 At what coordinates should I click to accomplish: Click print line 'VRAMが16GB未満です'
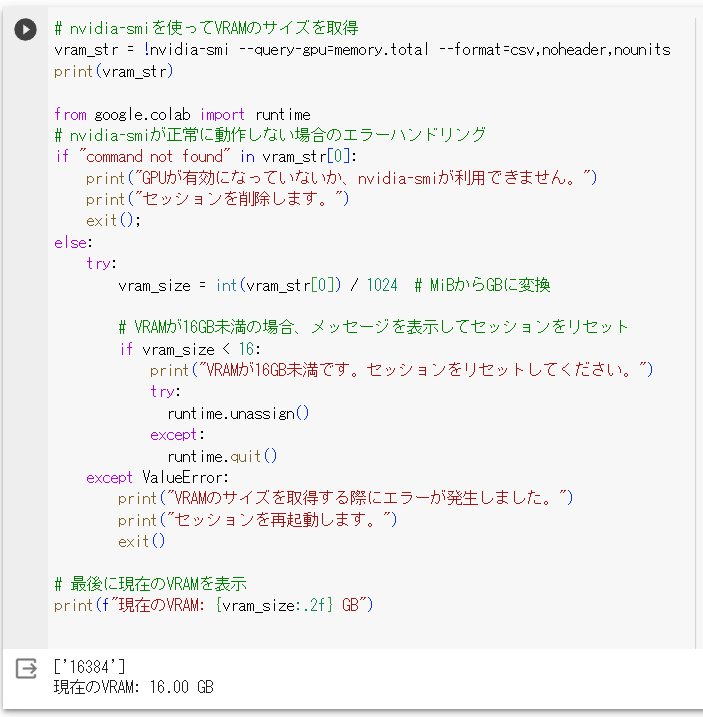point(402,370)
